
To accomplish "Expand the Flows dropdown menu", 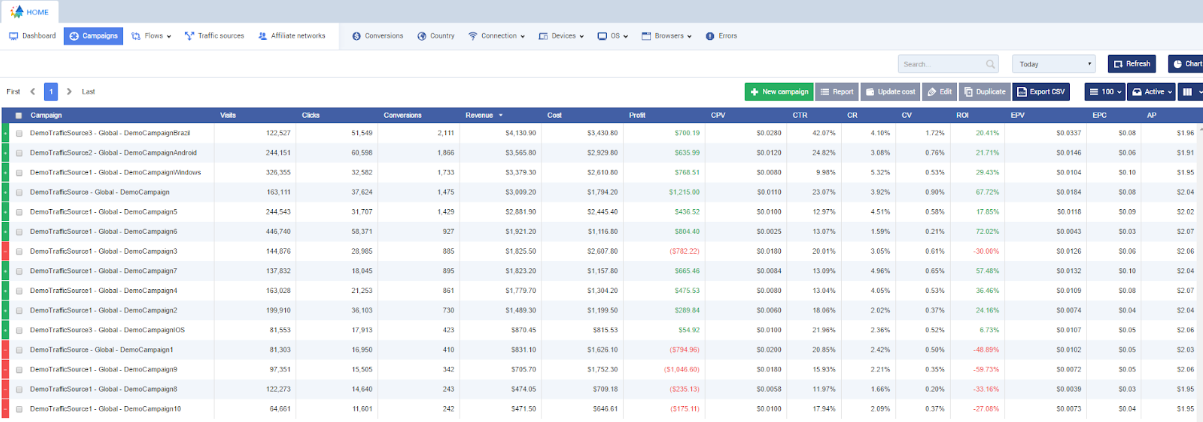I will tap(151, 36).
